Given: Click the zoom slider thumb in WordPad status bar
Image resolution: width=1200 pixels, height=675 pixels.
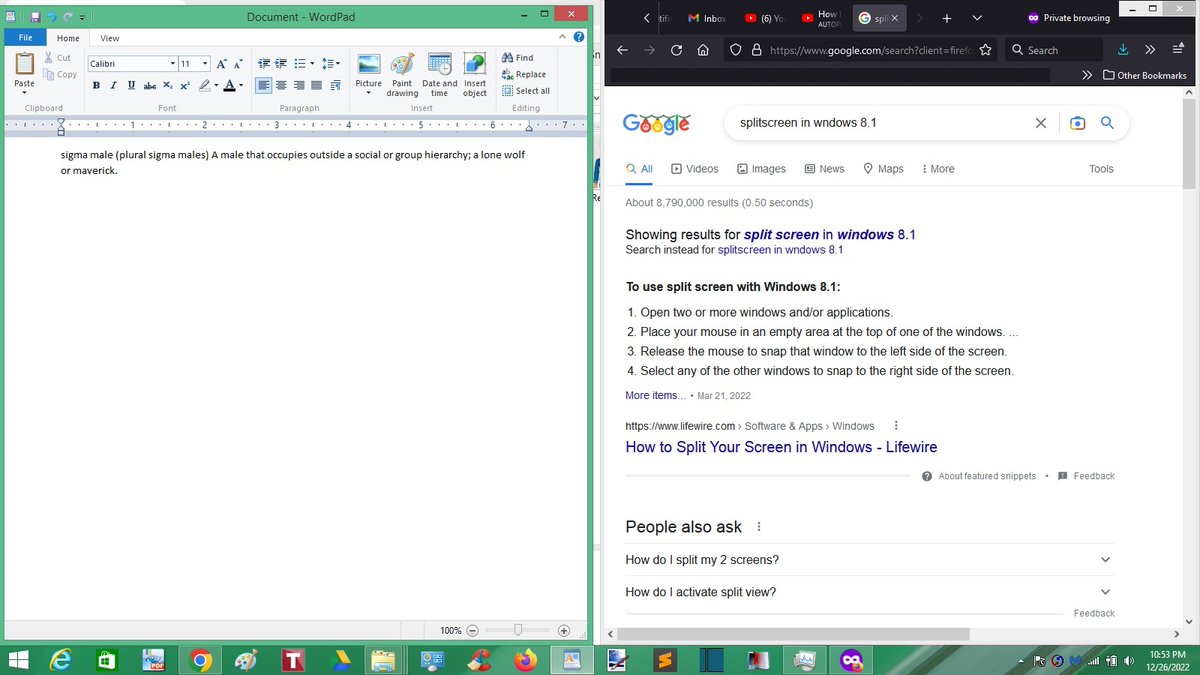Looking at the screenshot, I should 518,630.
